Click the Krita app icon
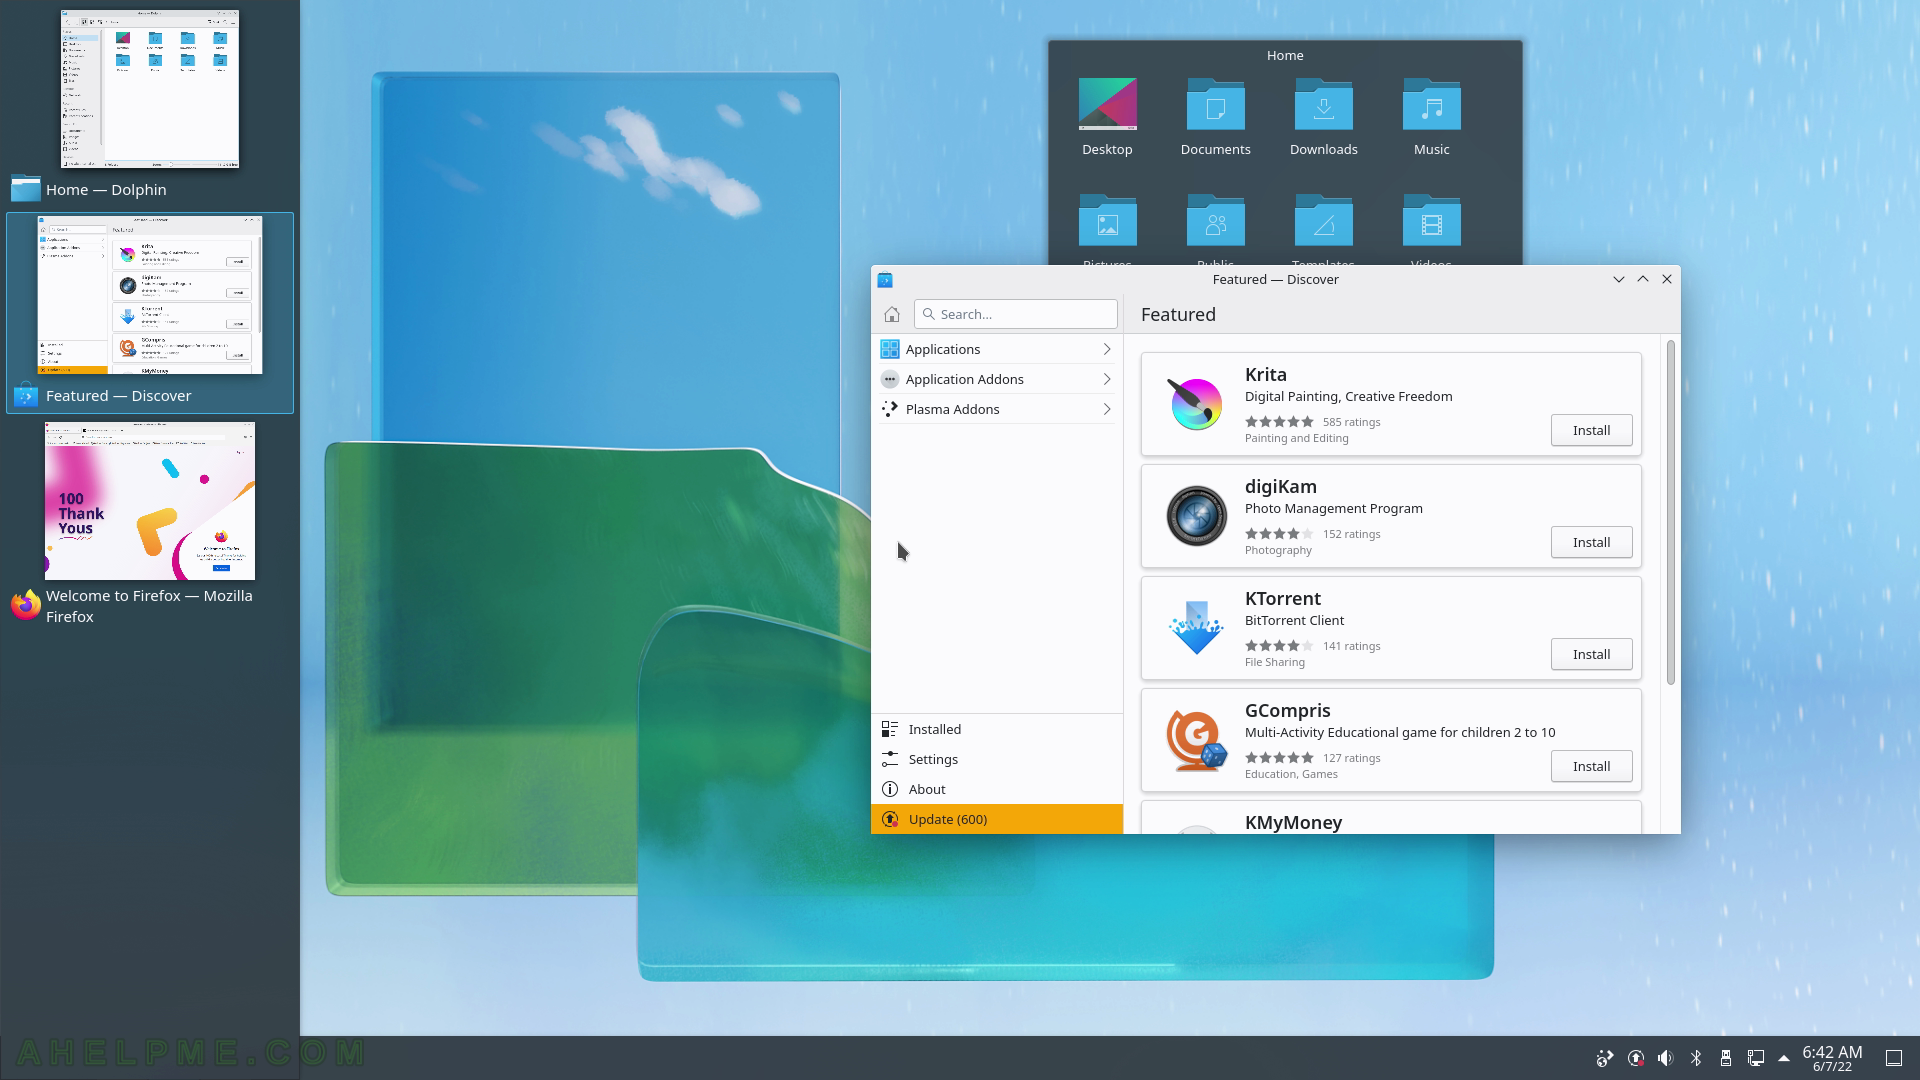The height and width of the screenshot is (1080, 1920). (1196, 404)
